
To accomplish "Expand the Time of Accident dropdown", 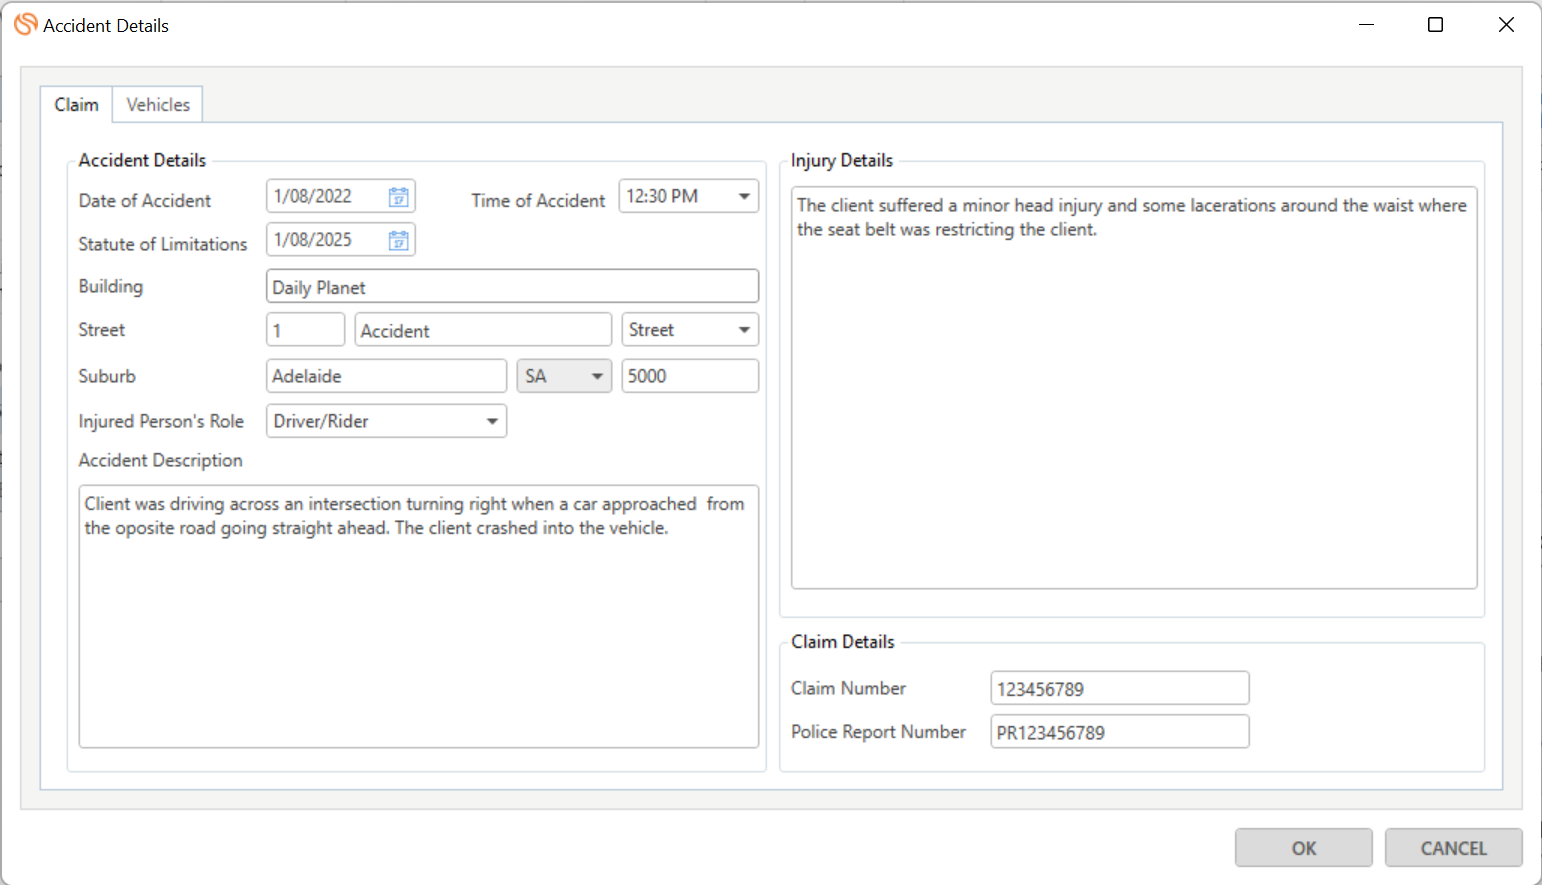I will tap(744, 196).
